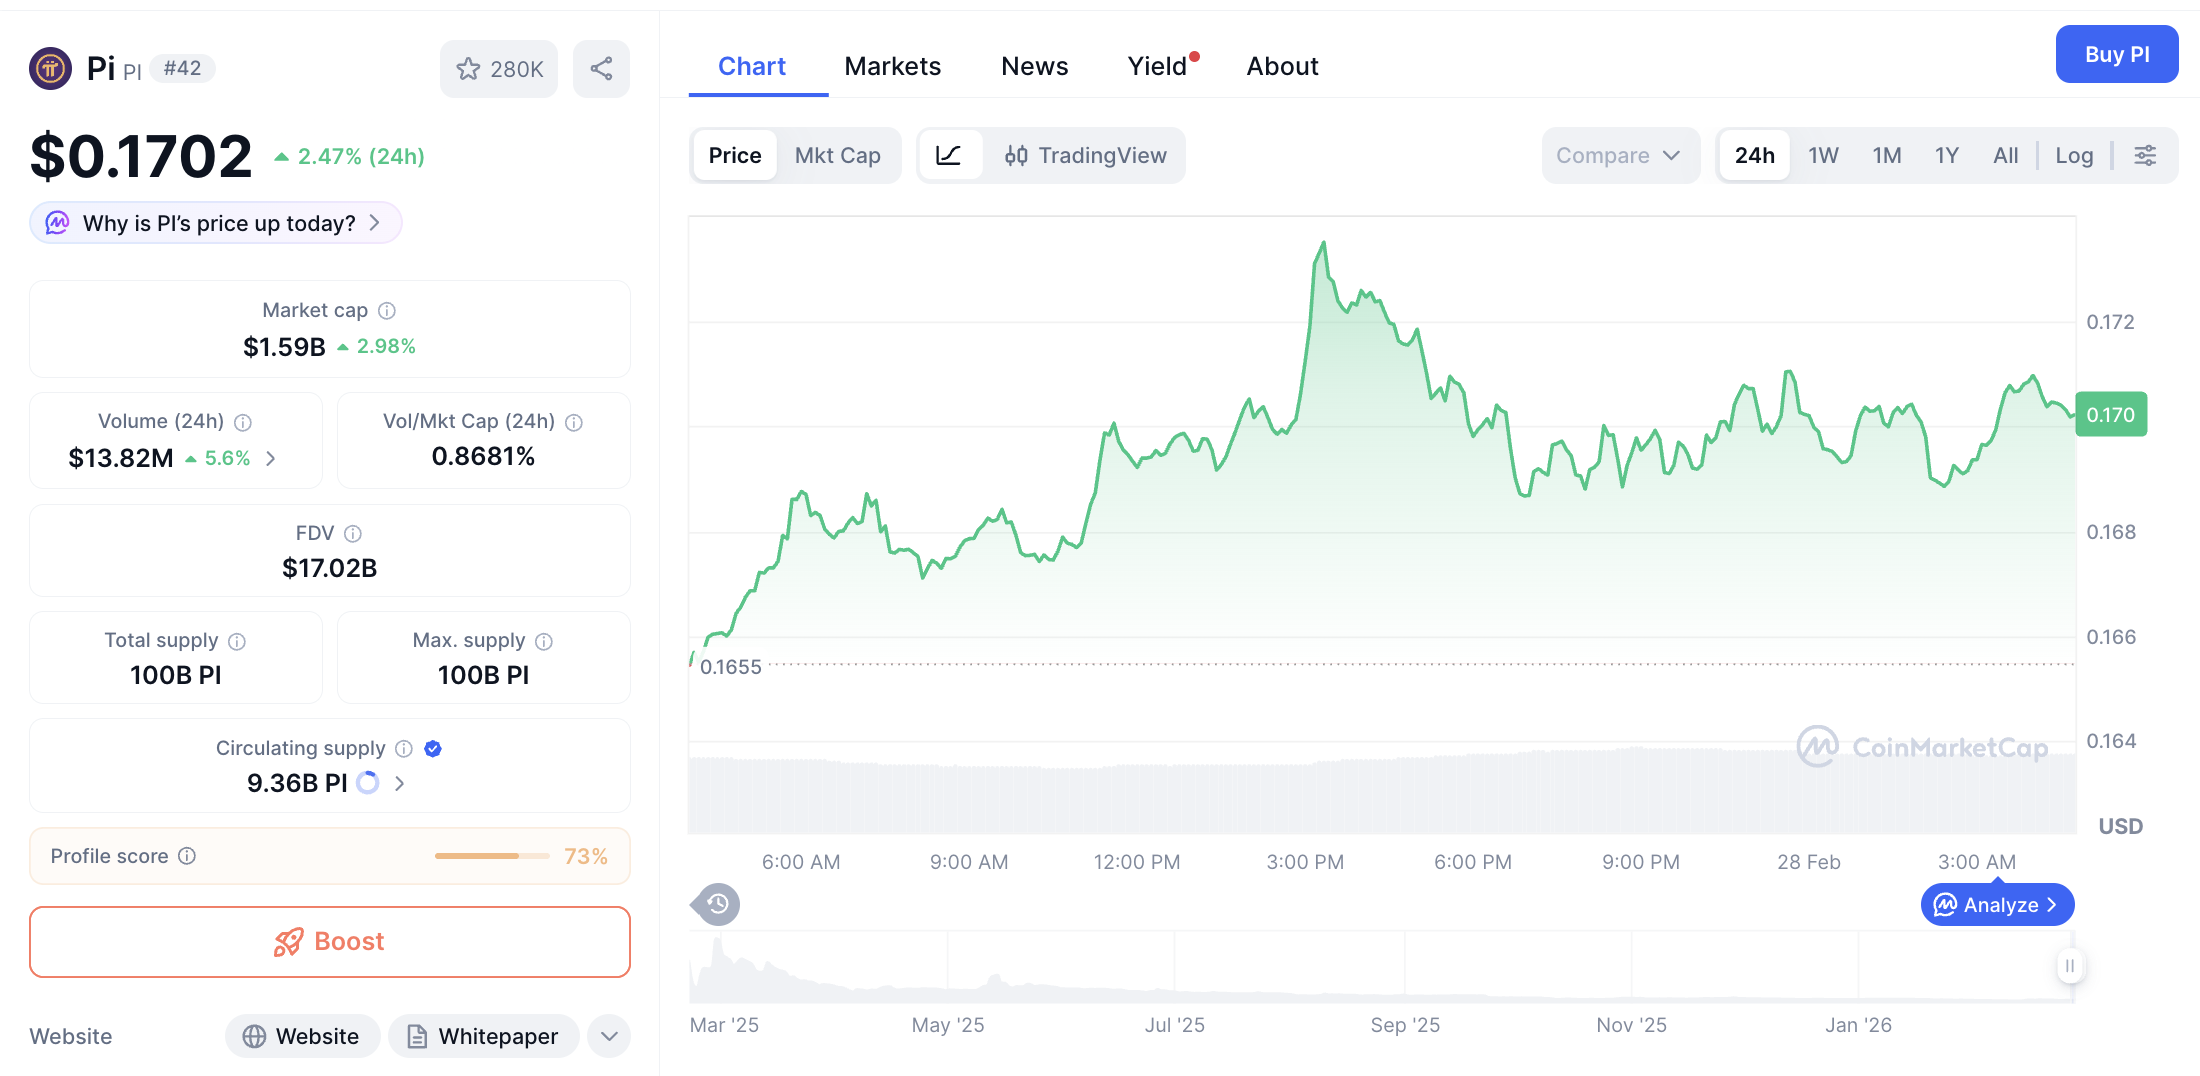2200x1076 pixels.
Task: Expand the chevron next to Whitepaper
Action: pyautogui.click(x=608, y=1036)
